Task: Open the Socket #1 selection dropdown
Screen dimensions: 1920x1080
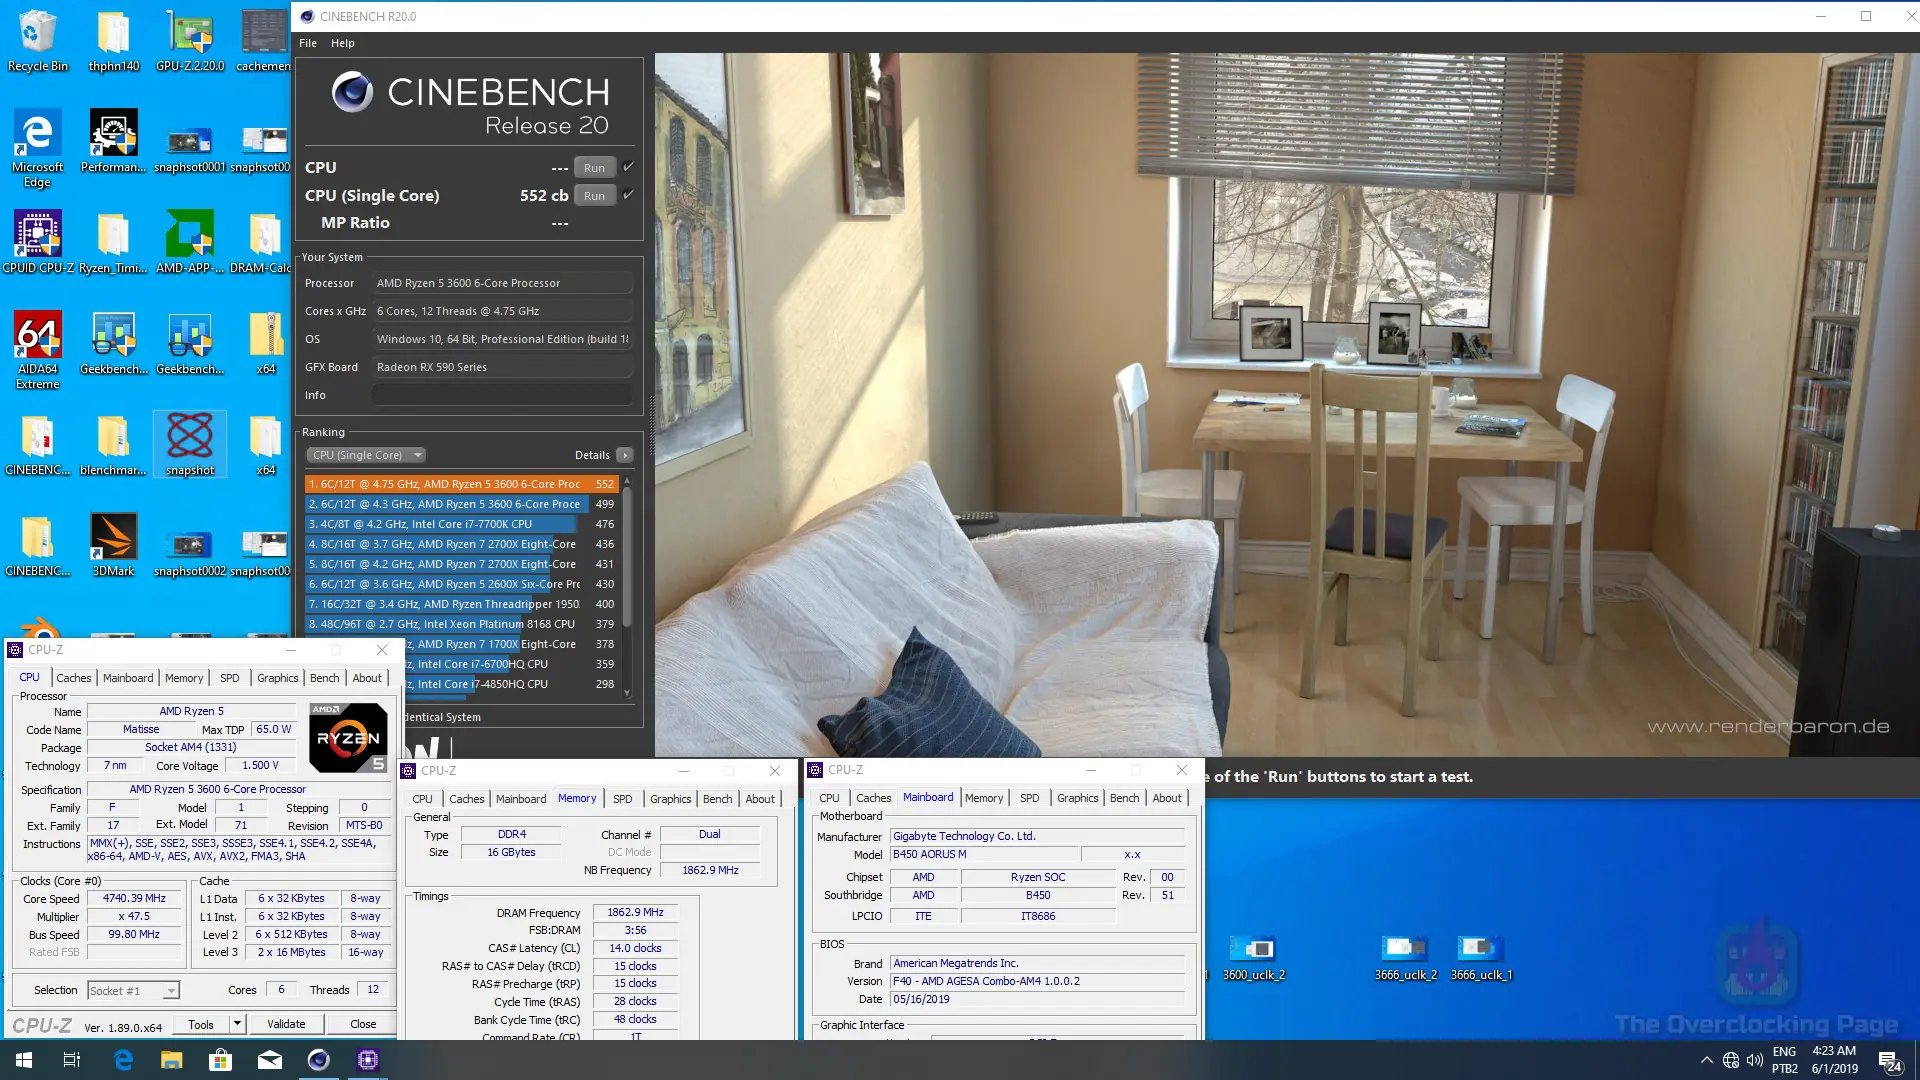Action: point(133,990)
